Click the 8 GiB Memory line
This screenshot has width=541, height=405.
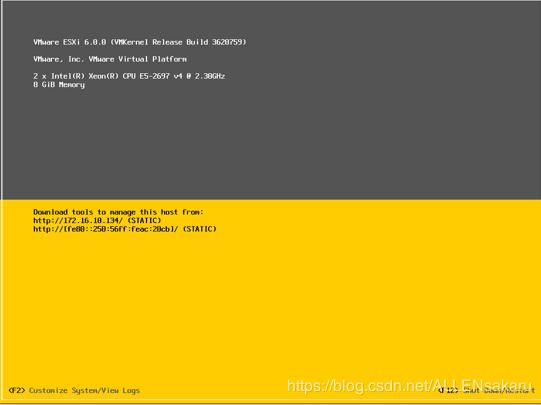point(59,85)
